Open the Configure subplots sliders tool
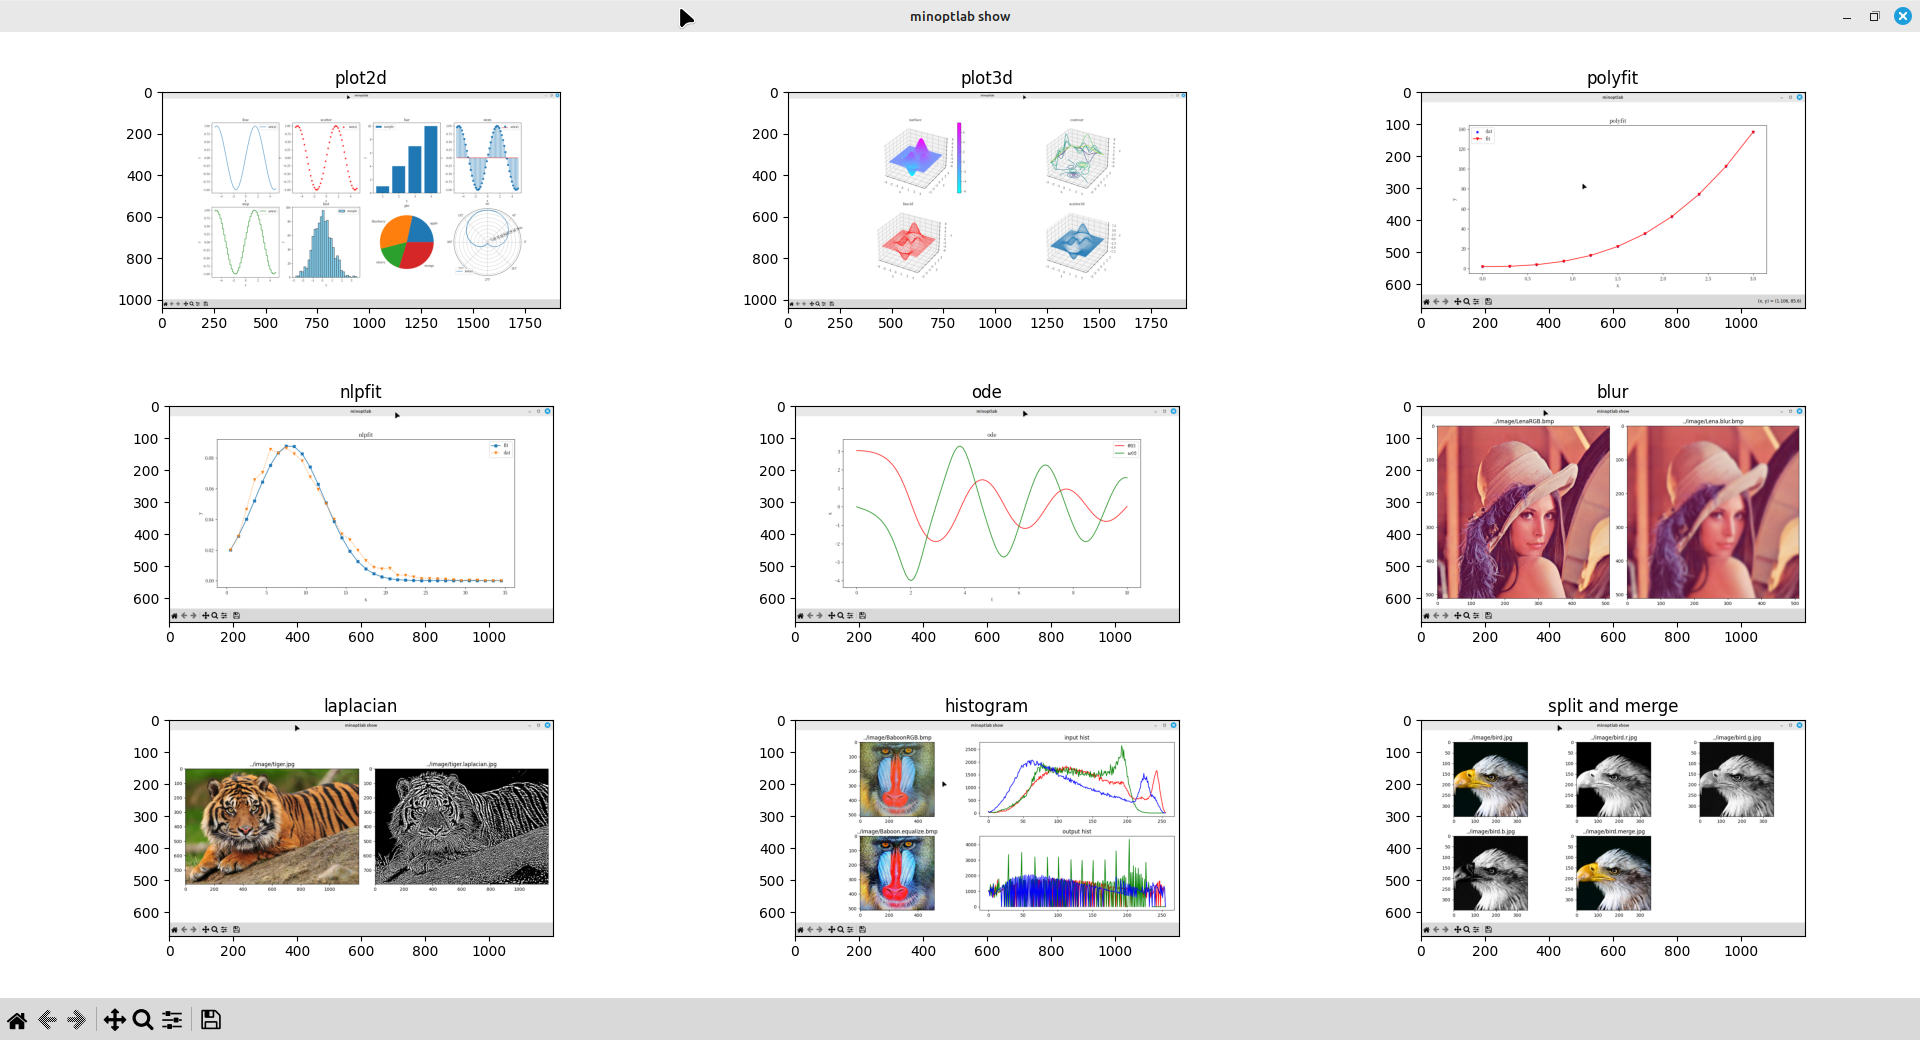Screen dimensions: 1920x1040 point(172,1020)
